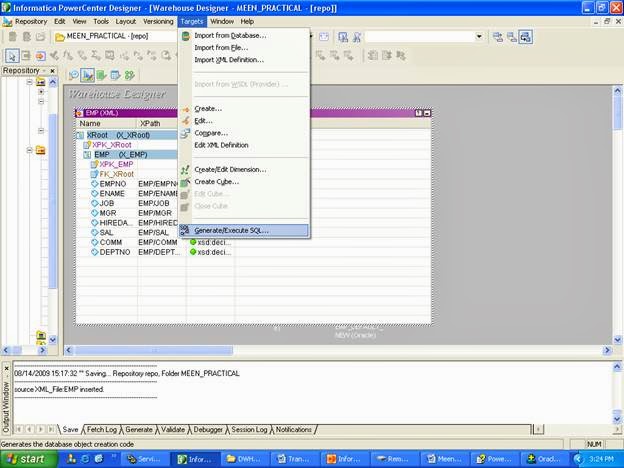624x468 pixels.
Task: Click the small icon left of EMP (XML) minimize
Action: click(418, 113)
